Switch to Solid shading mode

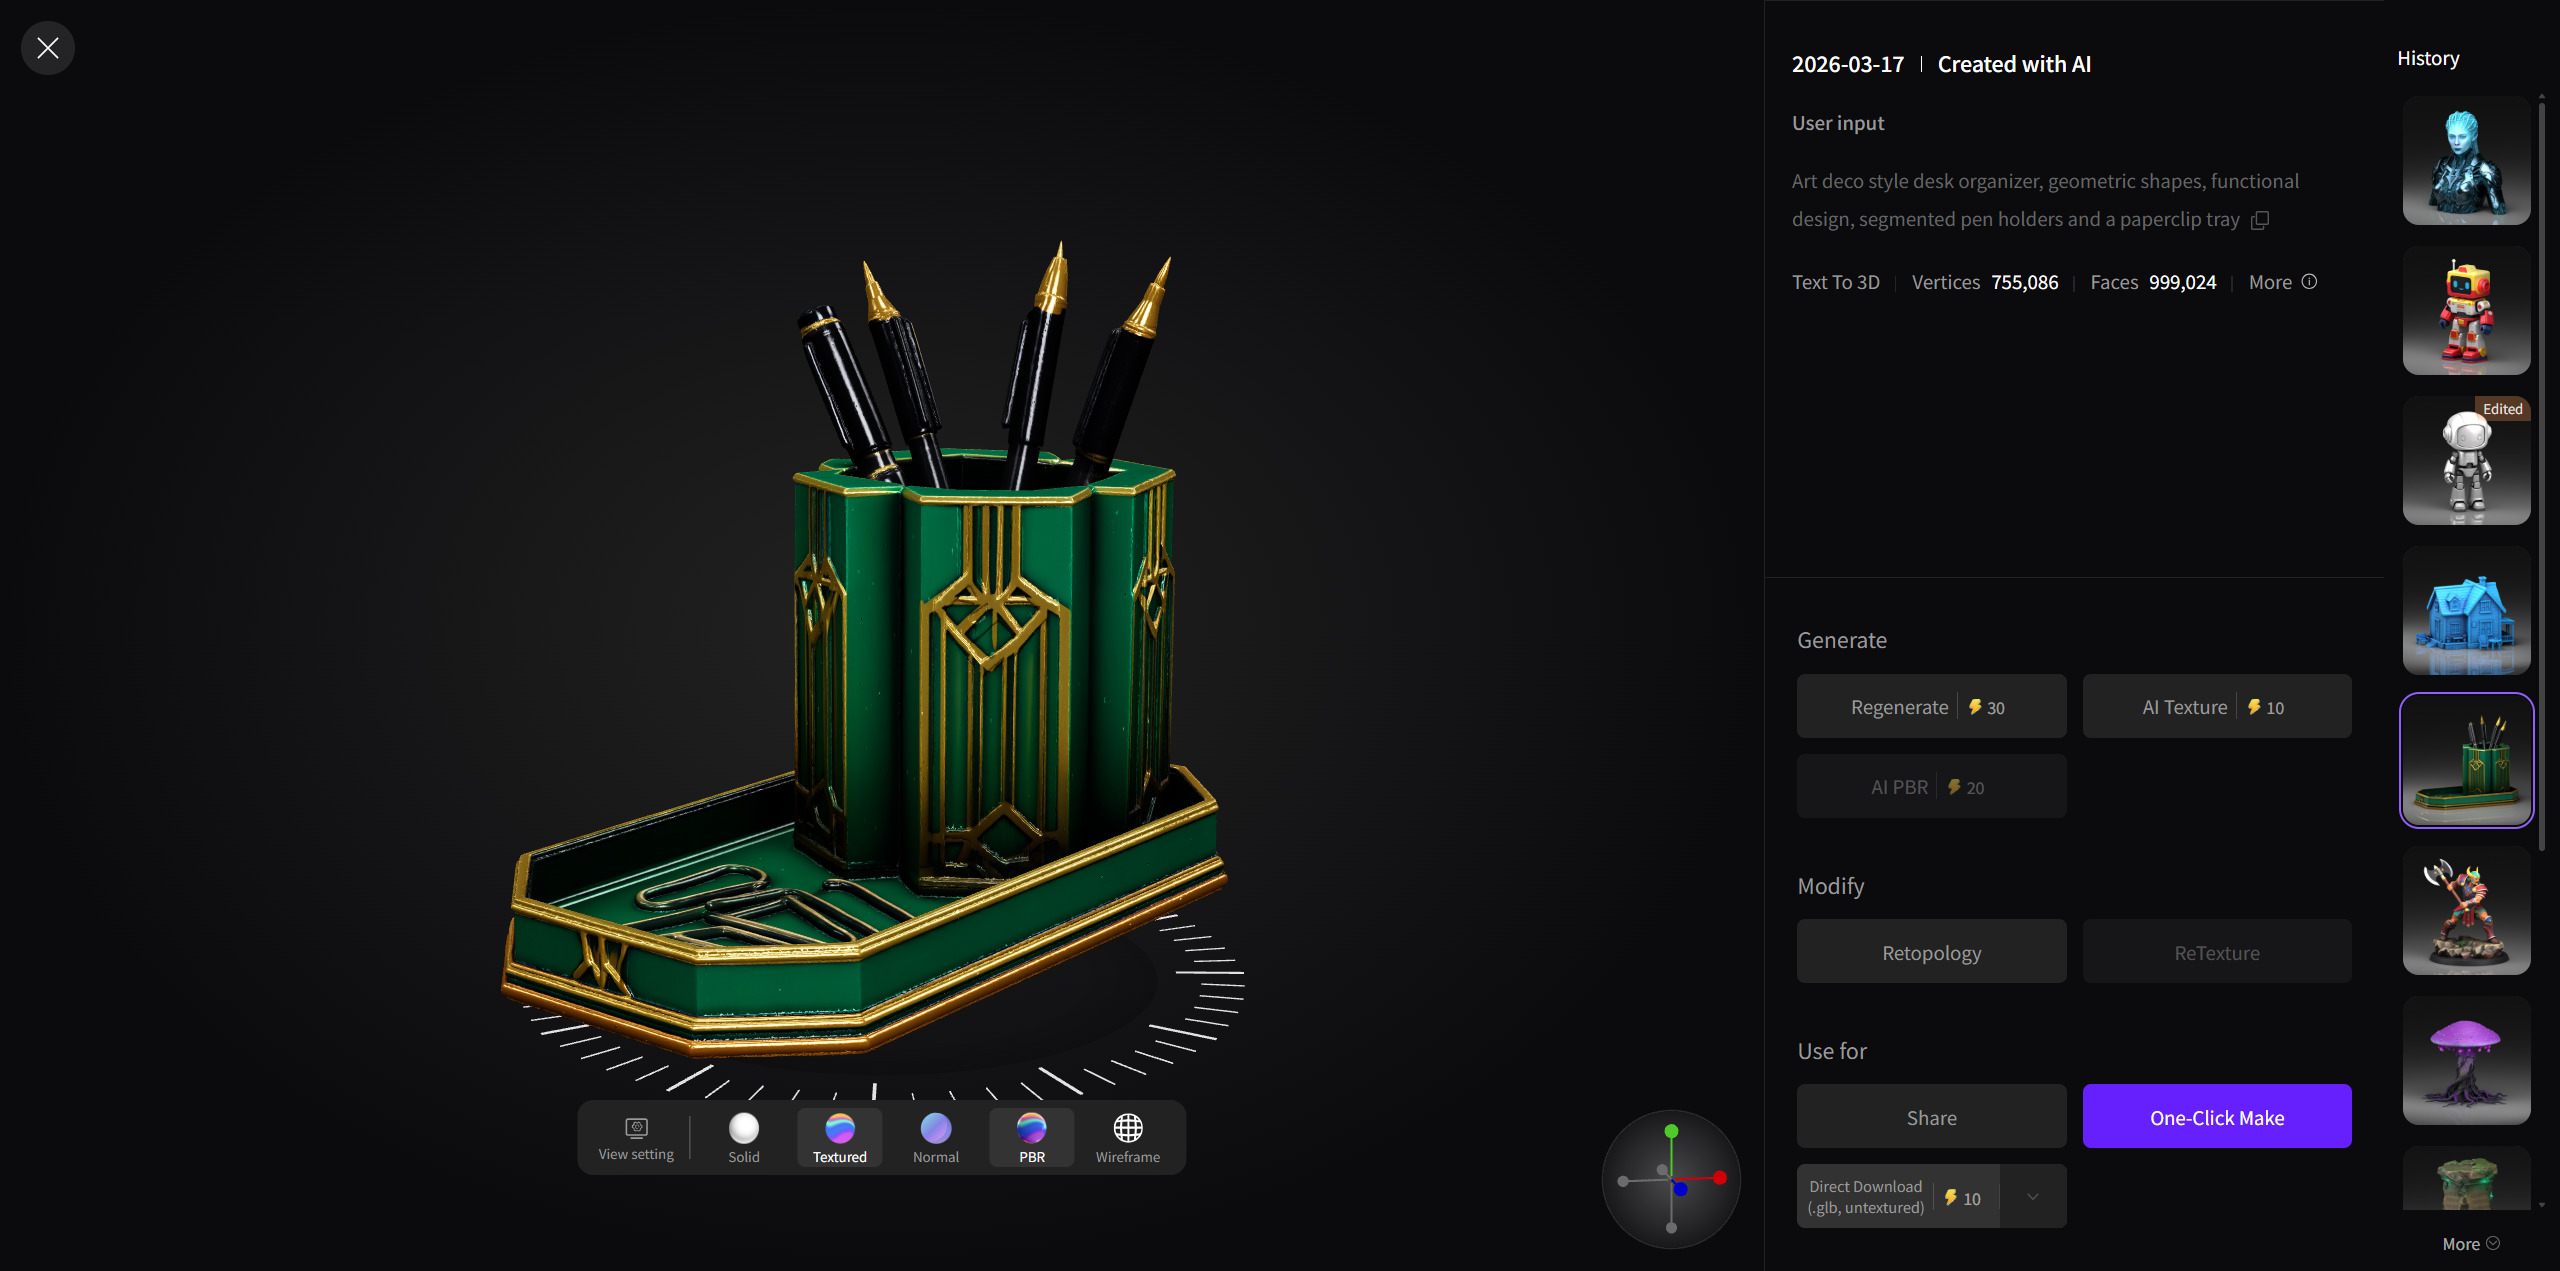(744, 1137)
